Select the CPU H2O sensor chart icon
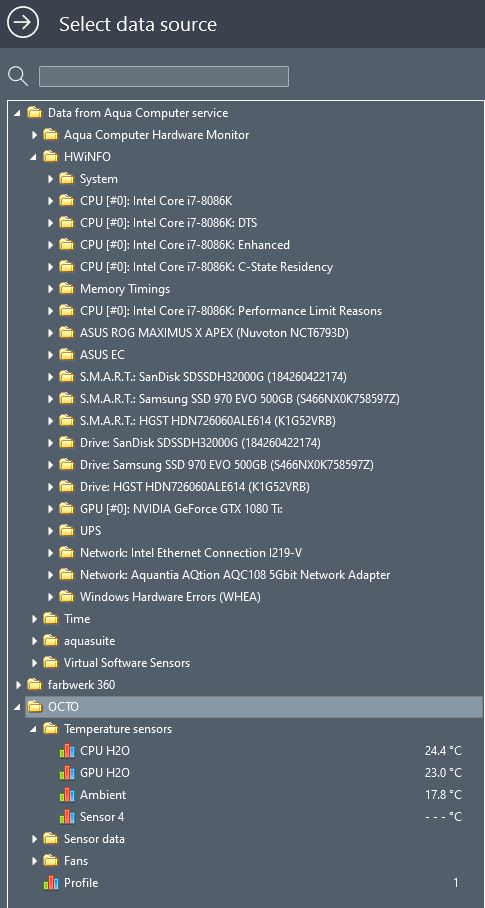The width and height of the screenshot is (485, 908). coord(67,751)
